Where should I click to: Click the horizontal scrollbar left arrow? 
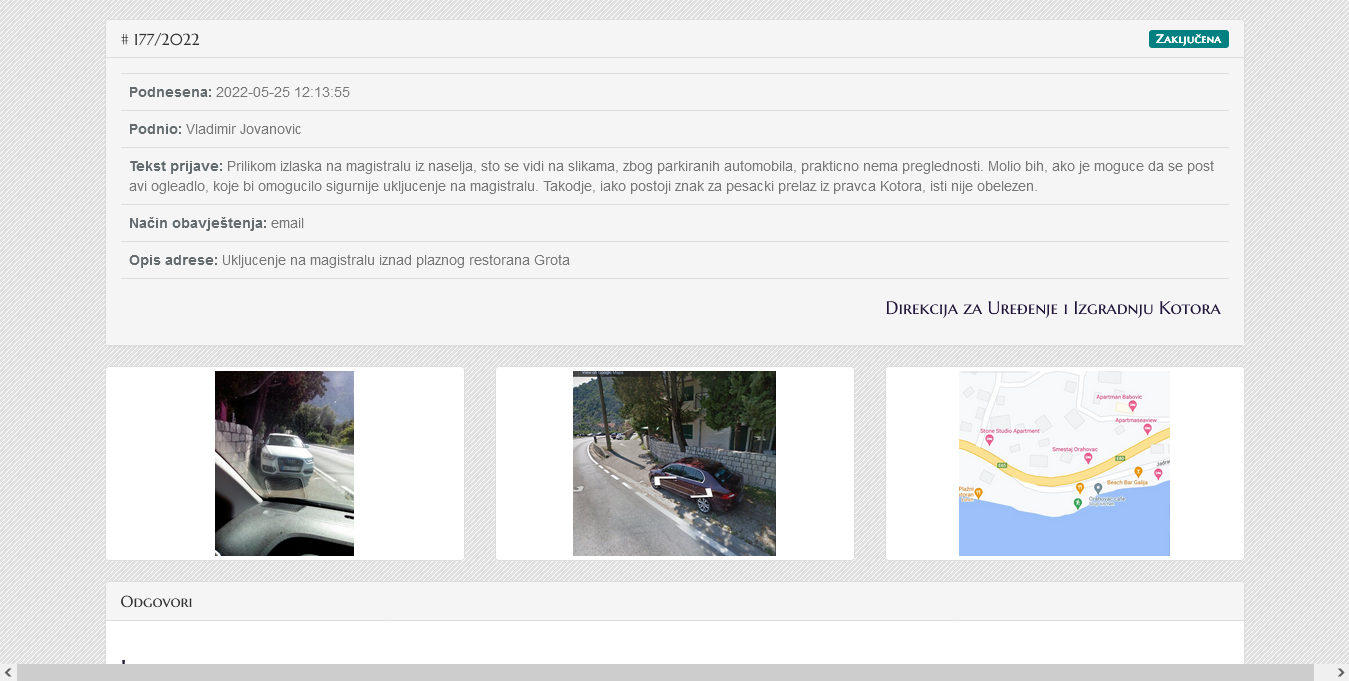8,672
